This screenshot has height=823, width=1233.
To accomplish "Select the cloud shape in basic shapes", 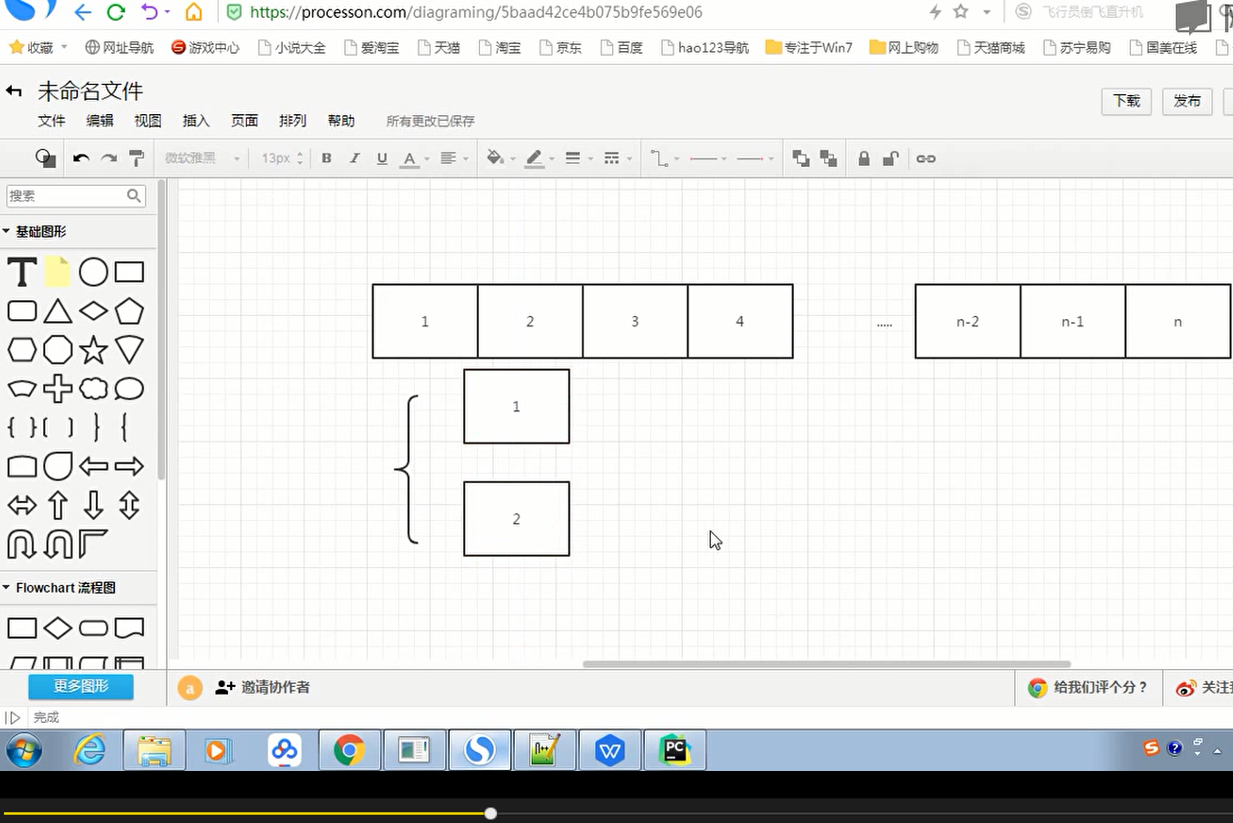I will (x=93, y=389).
